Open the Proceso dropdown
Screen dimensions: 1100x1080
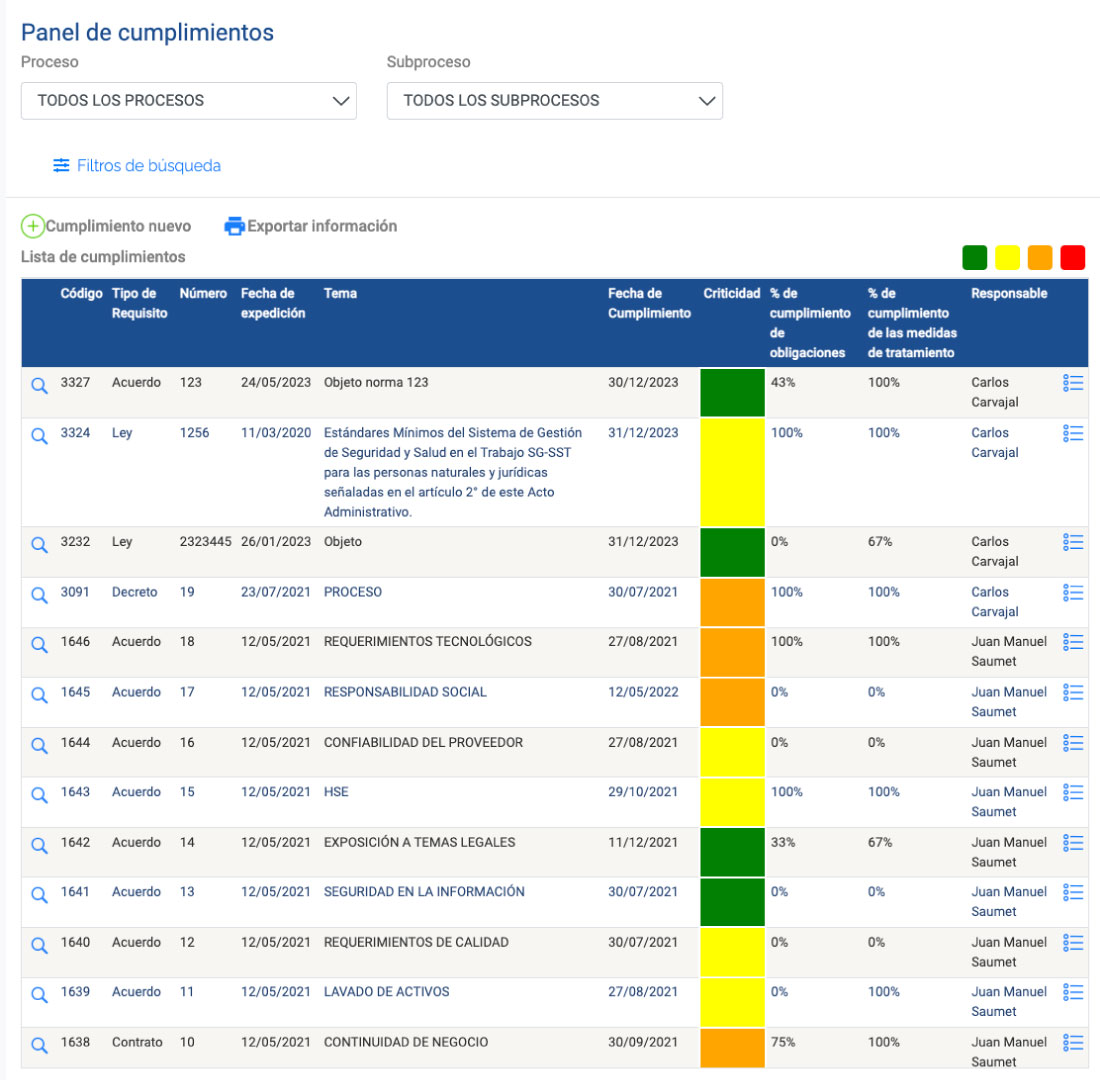click(x=189, y=100)
